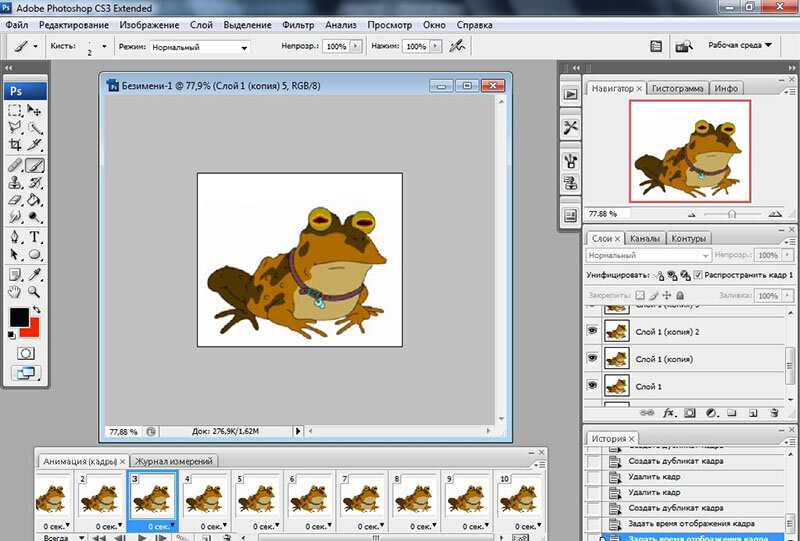Switch to the Журнал измерений tab
The width and height of the screenshot is (800, 541).
tap(173, 461)
